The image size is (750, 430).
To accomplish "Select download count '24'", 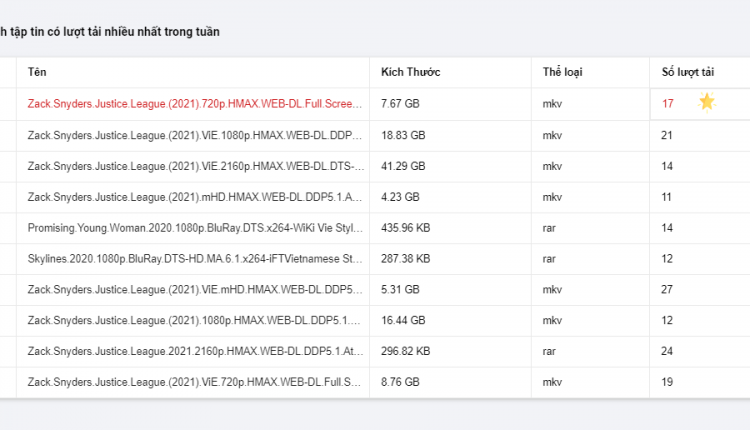I will tap(667, 351).
